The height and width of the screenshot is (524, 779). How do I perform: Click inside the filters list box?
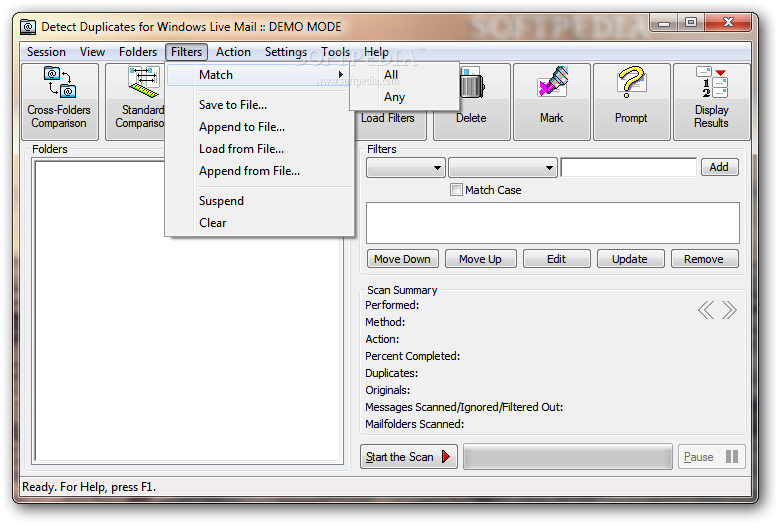(x=552, y=223)
